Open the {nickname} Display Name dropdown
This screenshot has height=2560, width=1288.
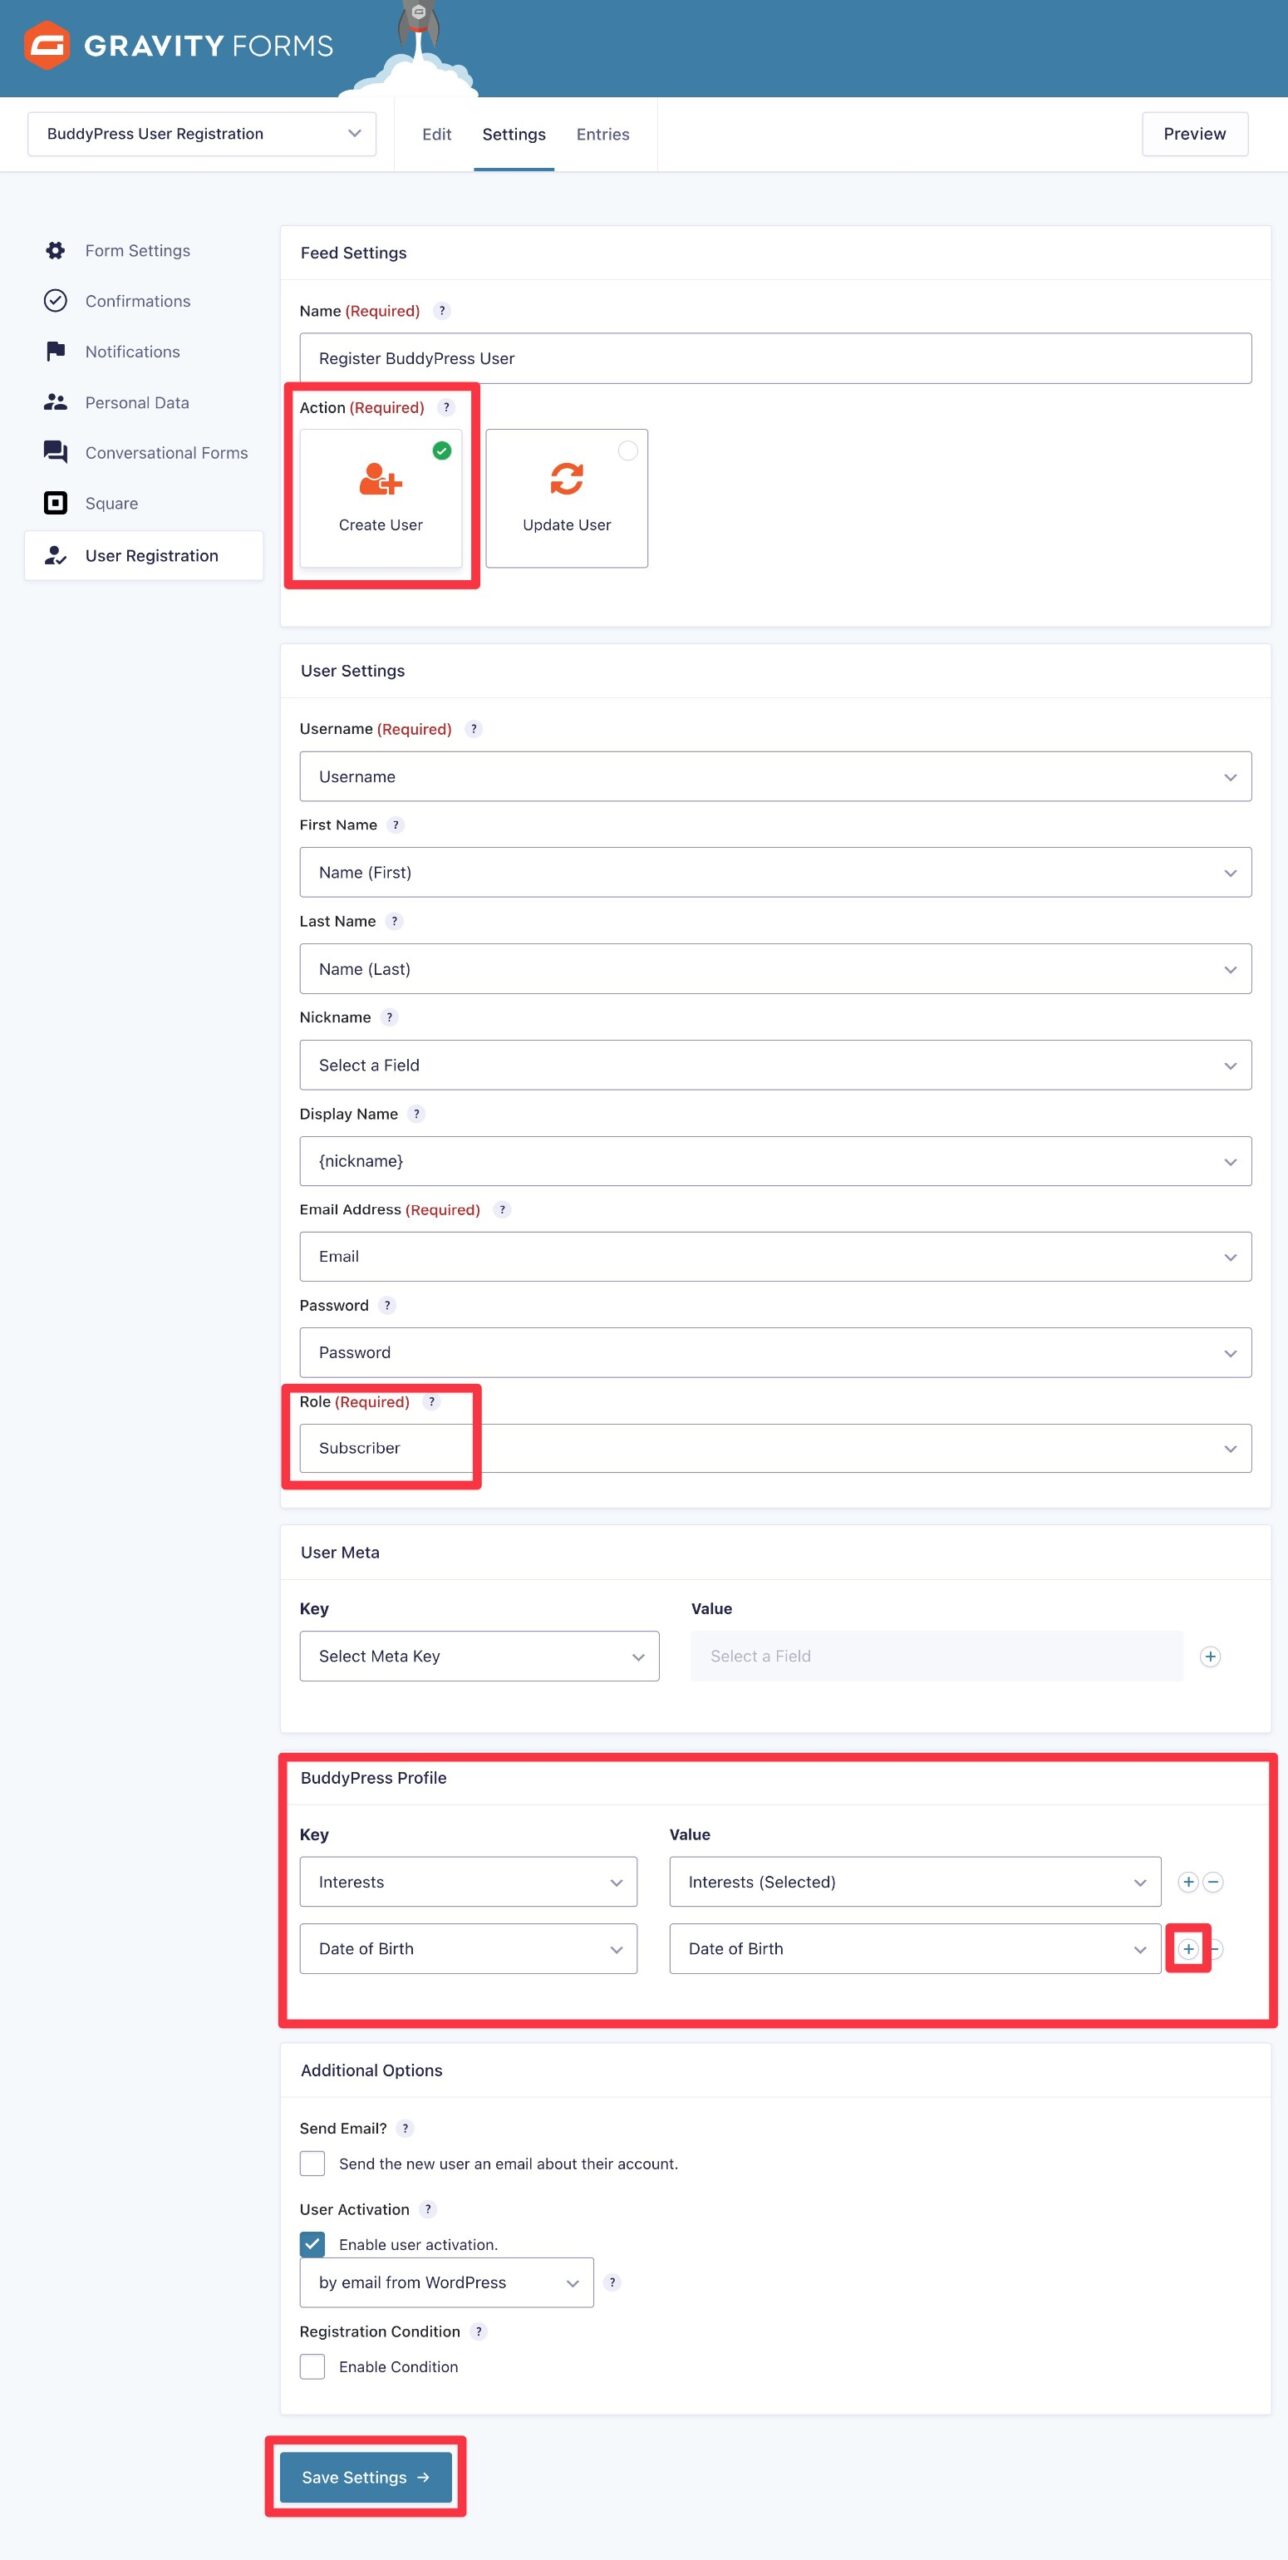tap(776, 1162)
